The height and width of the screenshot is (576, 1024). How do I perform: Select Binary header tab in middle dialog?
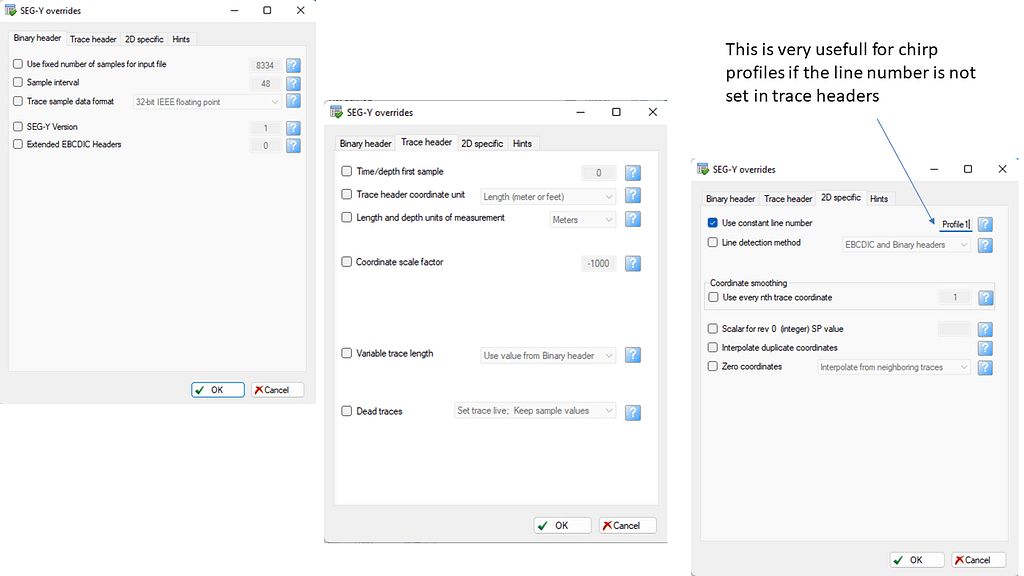(x=365, y=143)
